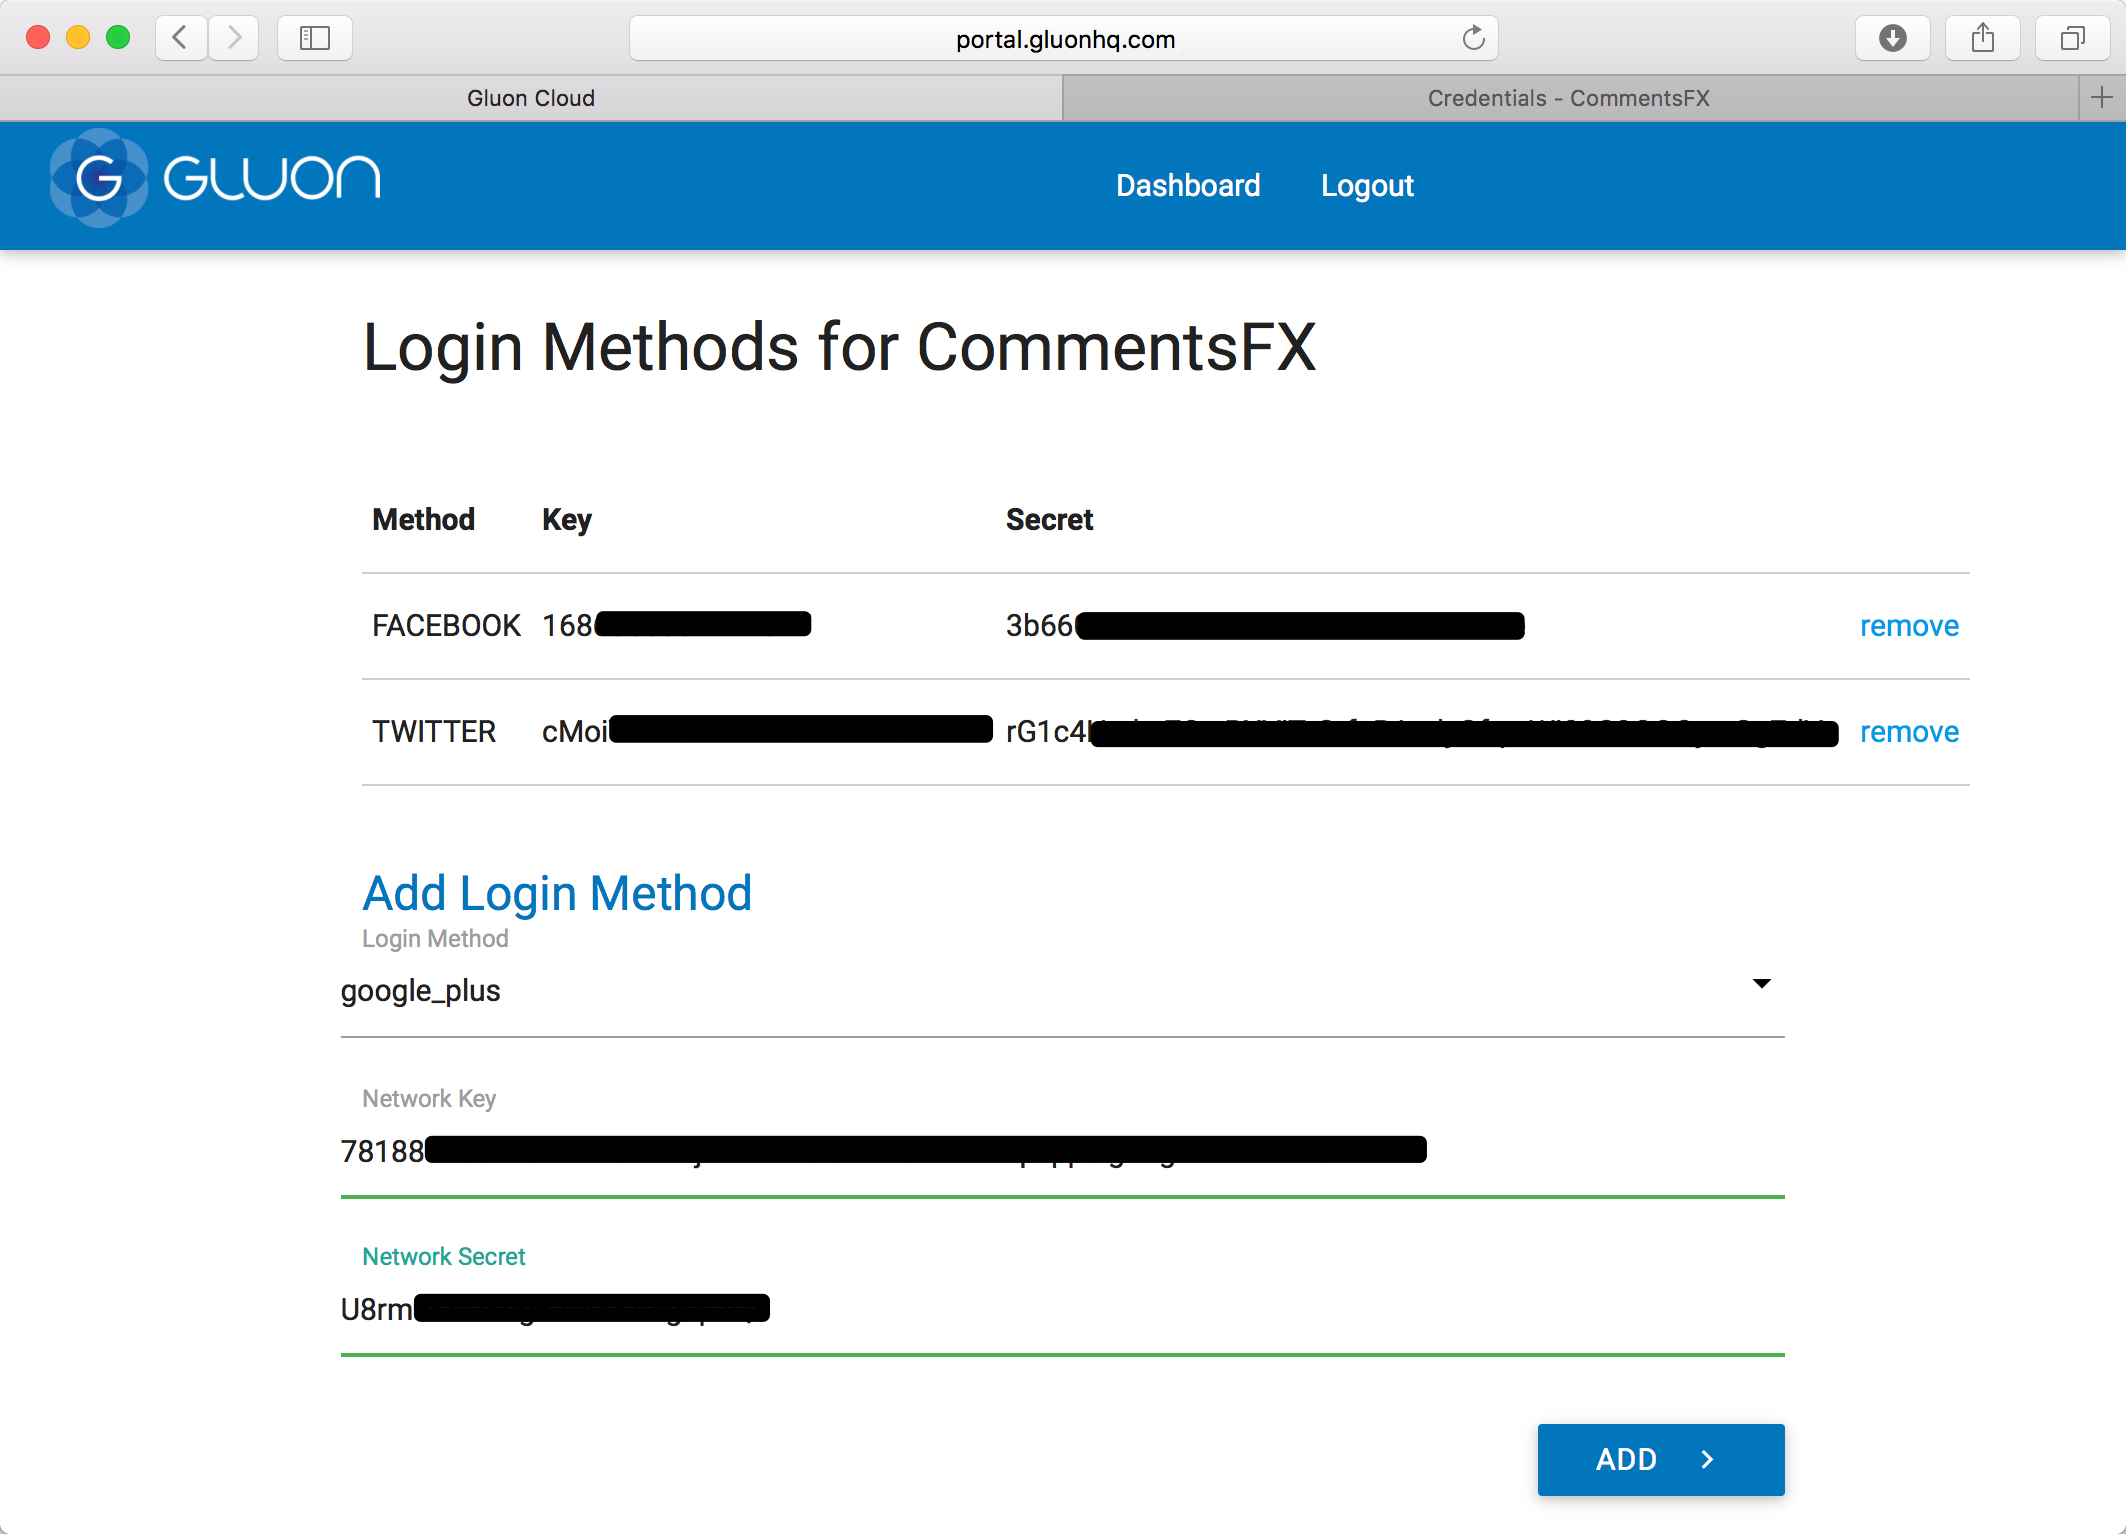This screenshot has height=1534, width=2126.
Task: Select the google_plus login method field
Action: click(x=1062, y=991)
